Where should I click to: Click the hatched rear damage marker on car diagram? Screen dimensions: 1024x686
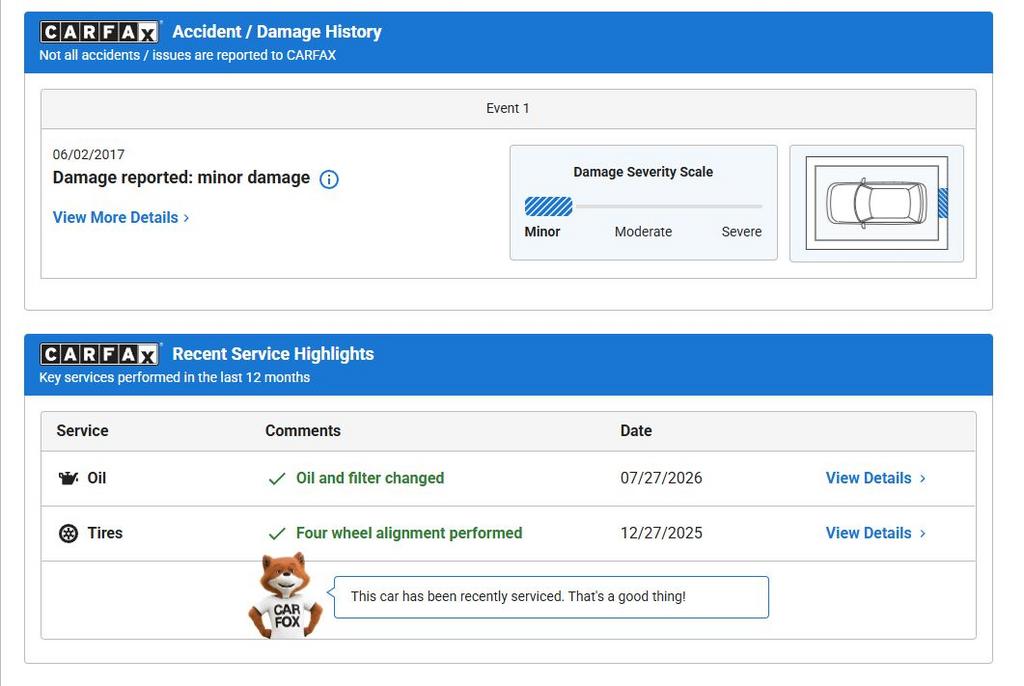pyautogui.click(x=943, y=203)
